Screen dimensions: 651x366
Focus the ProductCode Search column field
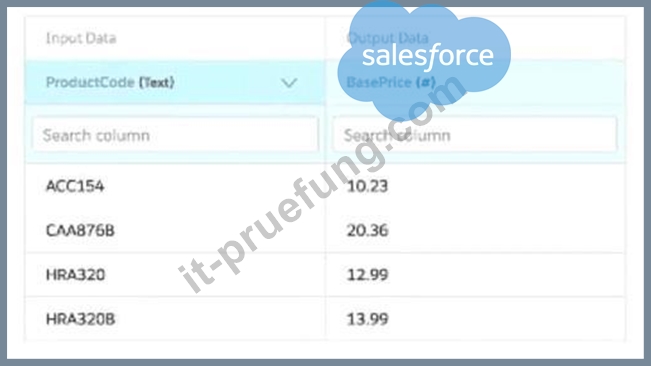[x=175, y=135]
